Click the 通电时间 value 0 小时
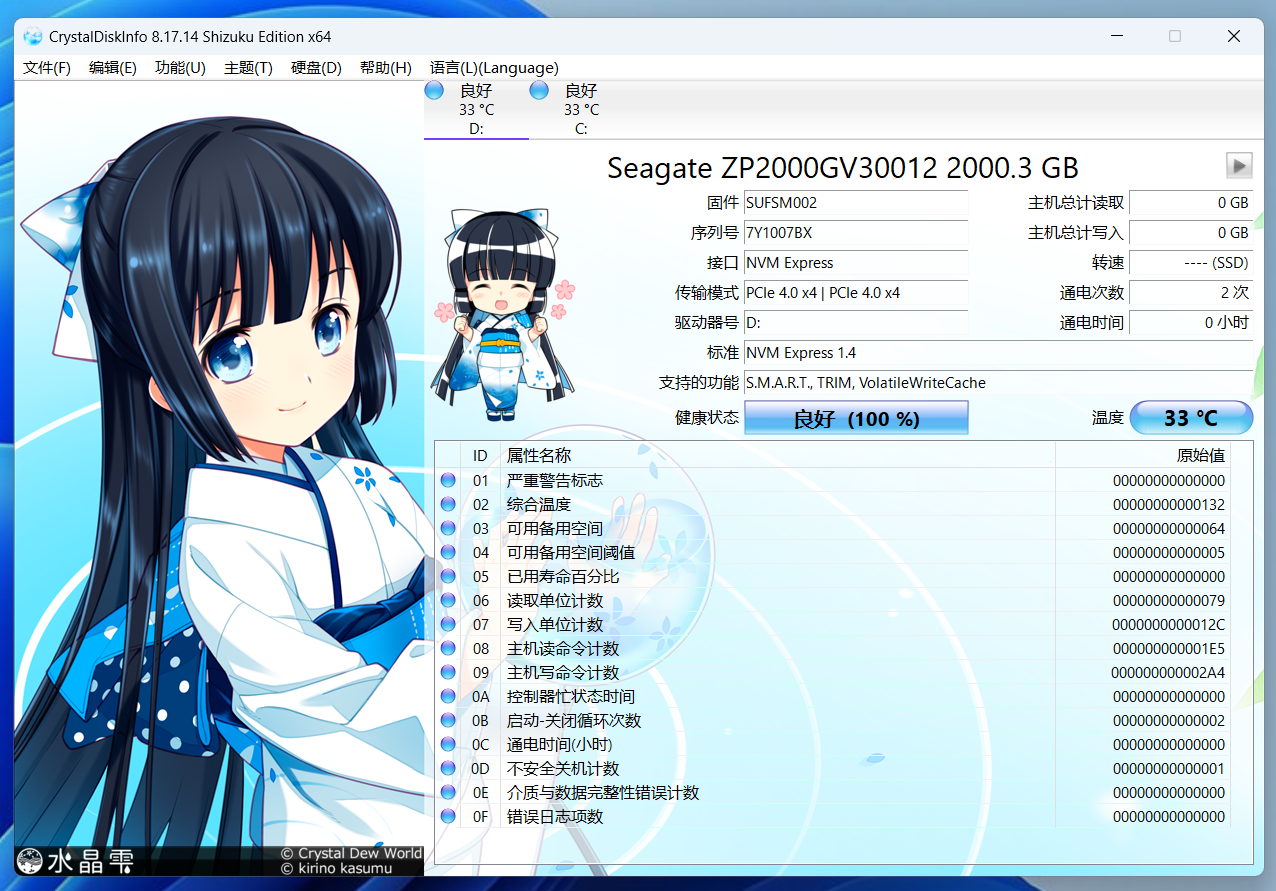 point(1191,323)
